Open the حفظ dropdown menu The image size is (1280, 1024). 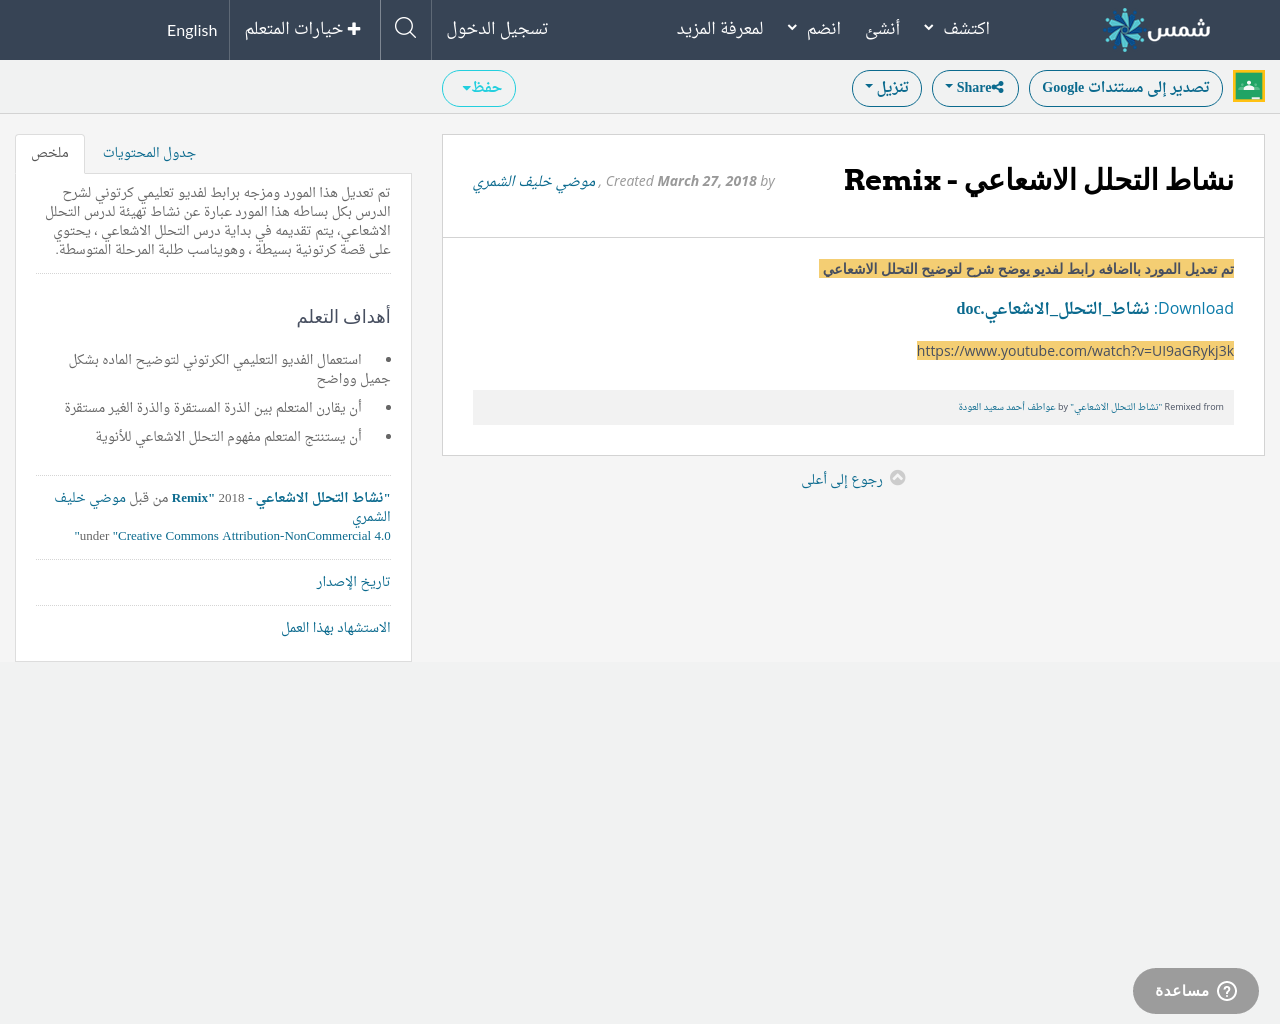(x=478, y=87)
